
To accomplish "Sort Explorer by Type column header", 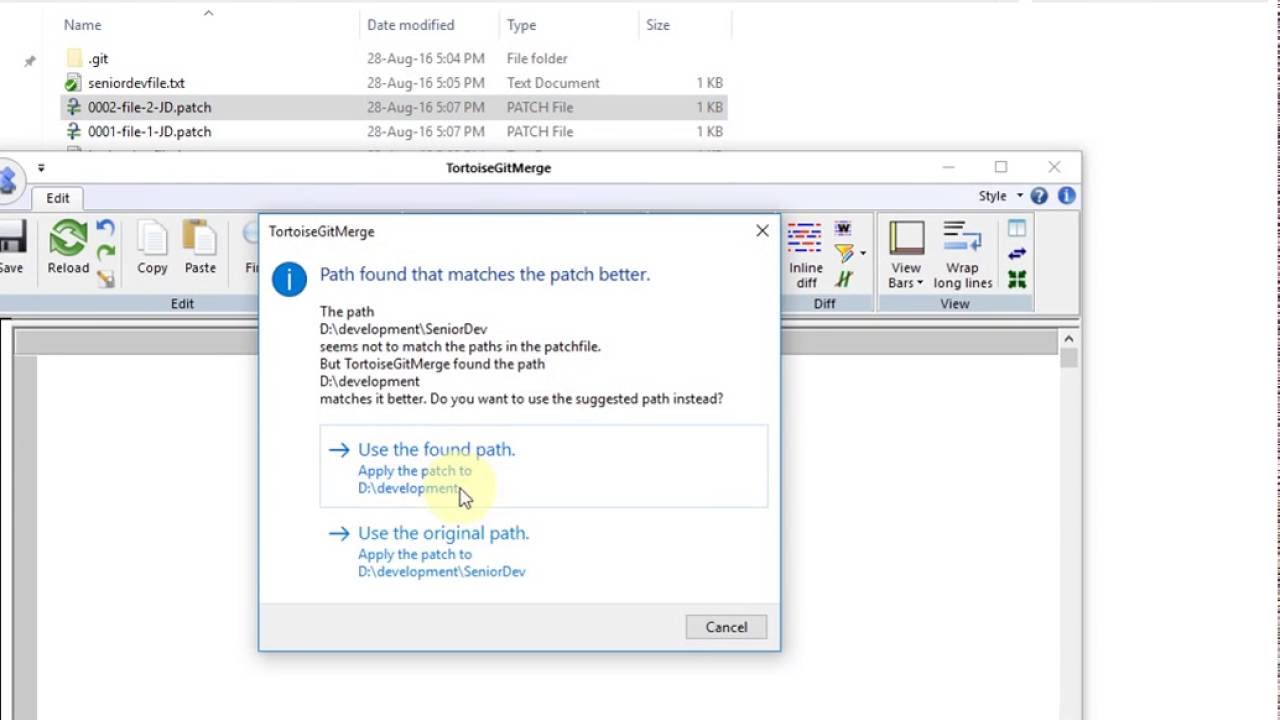I will coord(569,25).
